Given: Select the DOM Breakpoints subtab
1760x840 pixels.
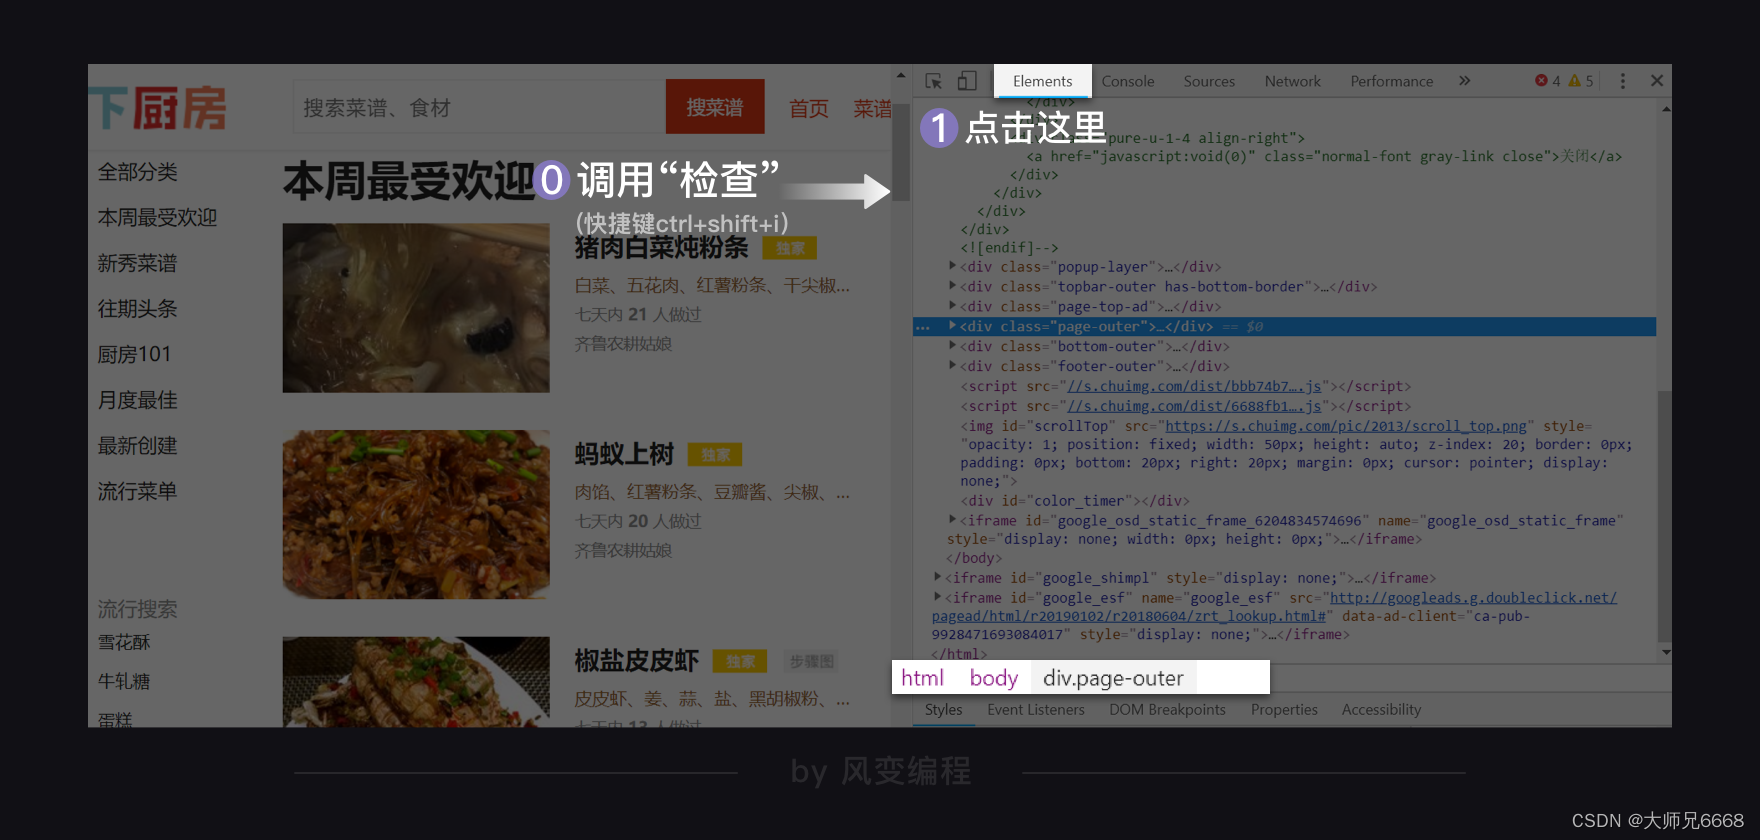Looking at the screenshot, I should (x=1167, y=709).
